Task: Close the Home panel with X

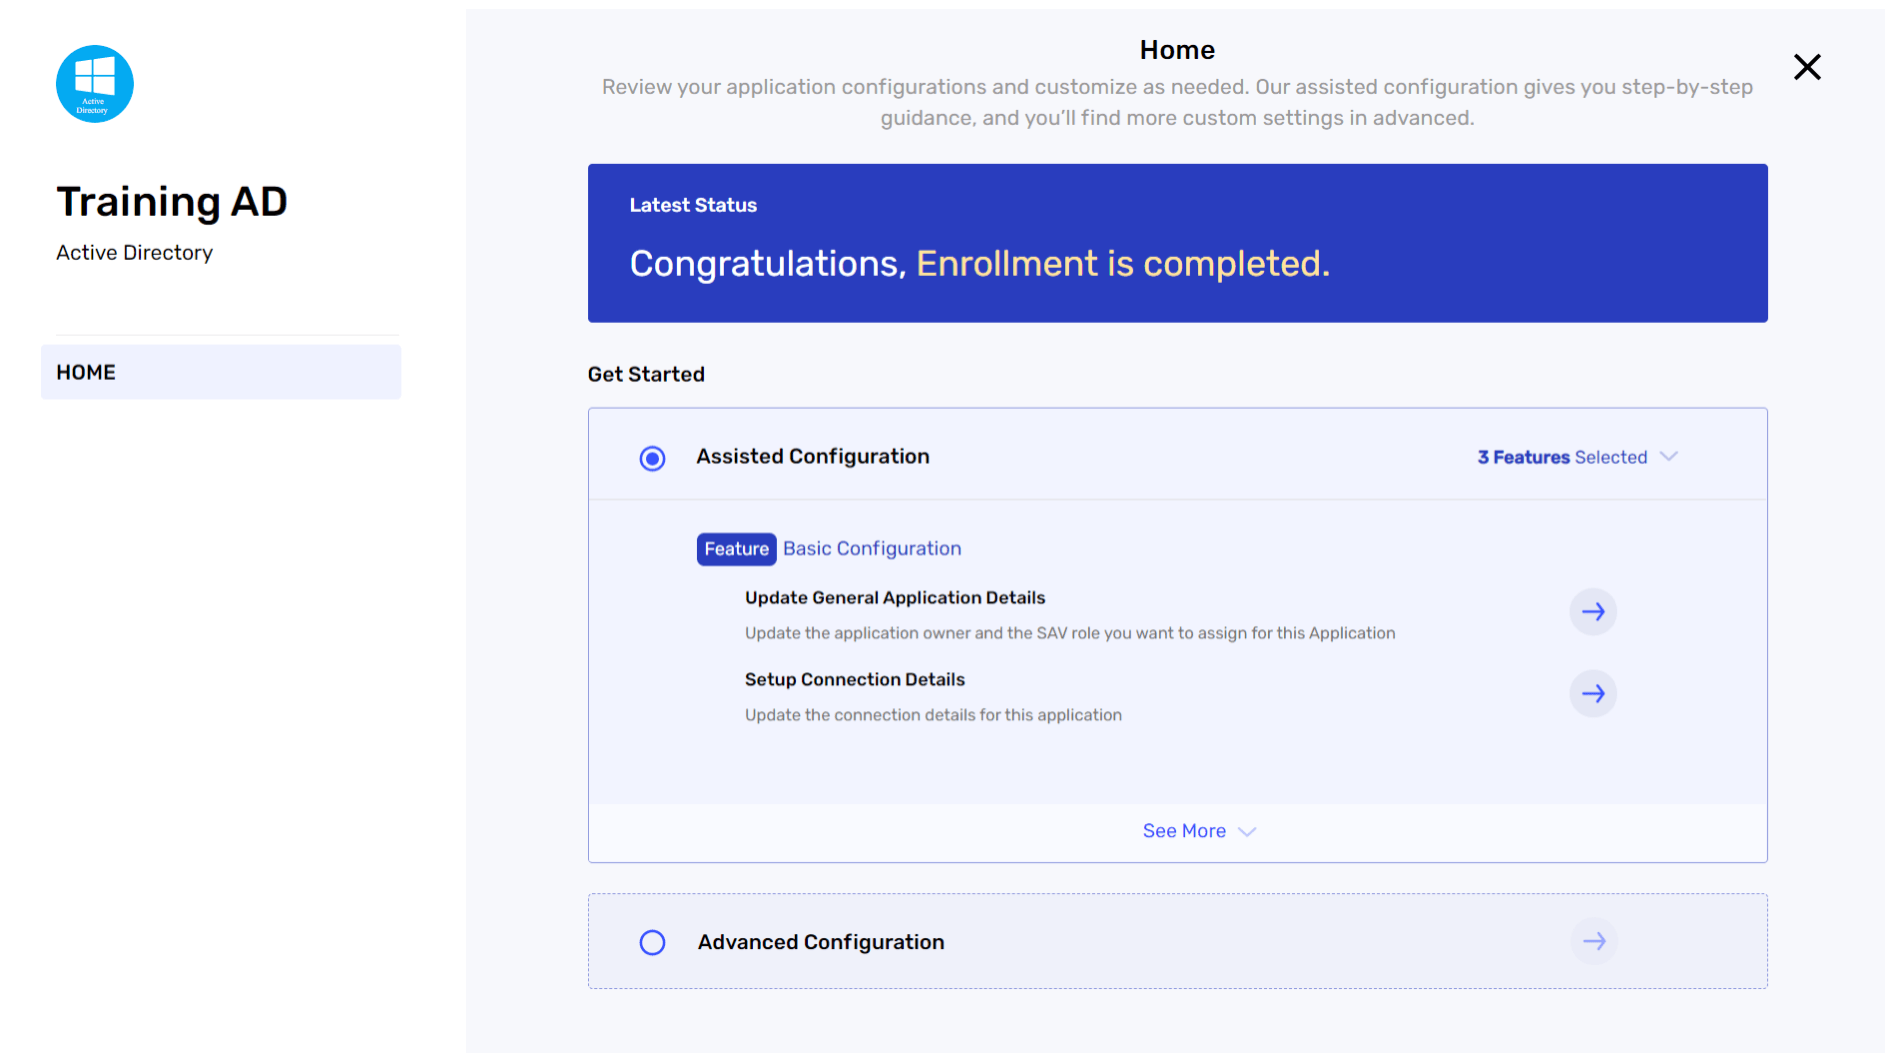Action: coord(1807,67)
